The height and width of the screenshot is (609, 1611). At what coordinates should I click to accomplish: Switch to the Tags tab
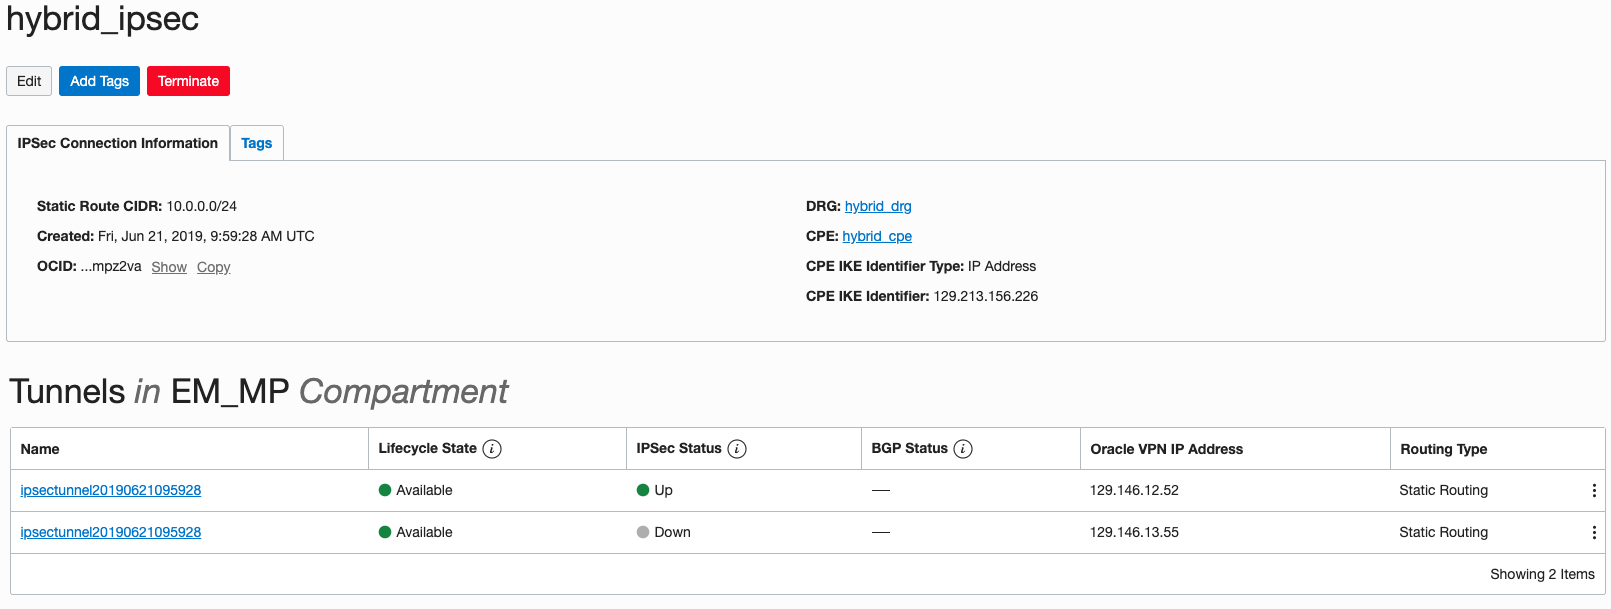(x=256, y=143)
